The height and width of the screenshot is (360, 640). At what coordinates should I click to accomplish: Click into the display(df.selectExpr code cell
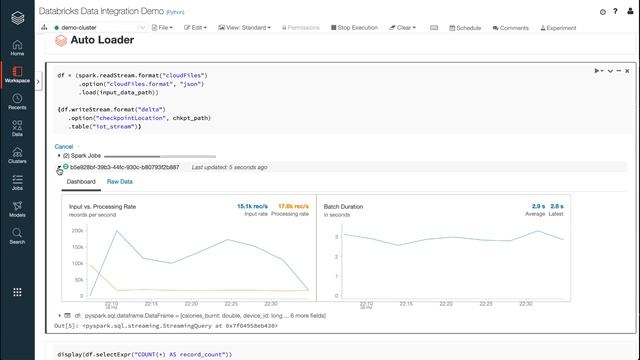343,353
